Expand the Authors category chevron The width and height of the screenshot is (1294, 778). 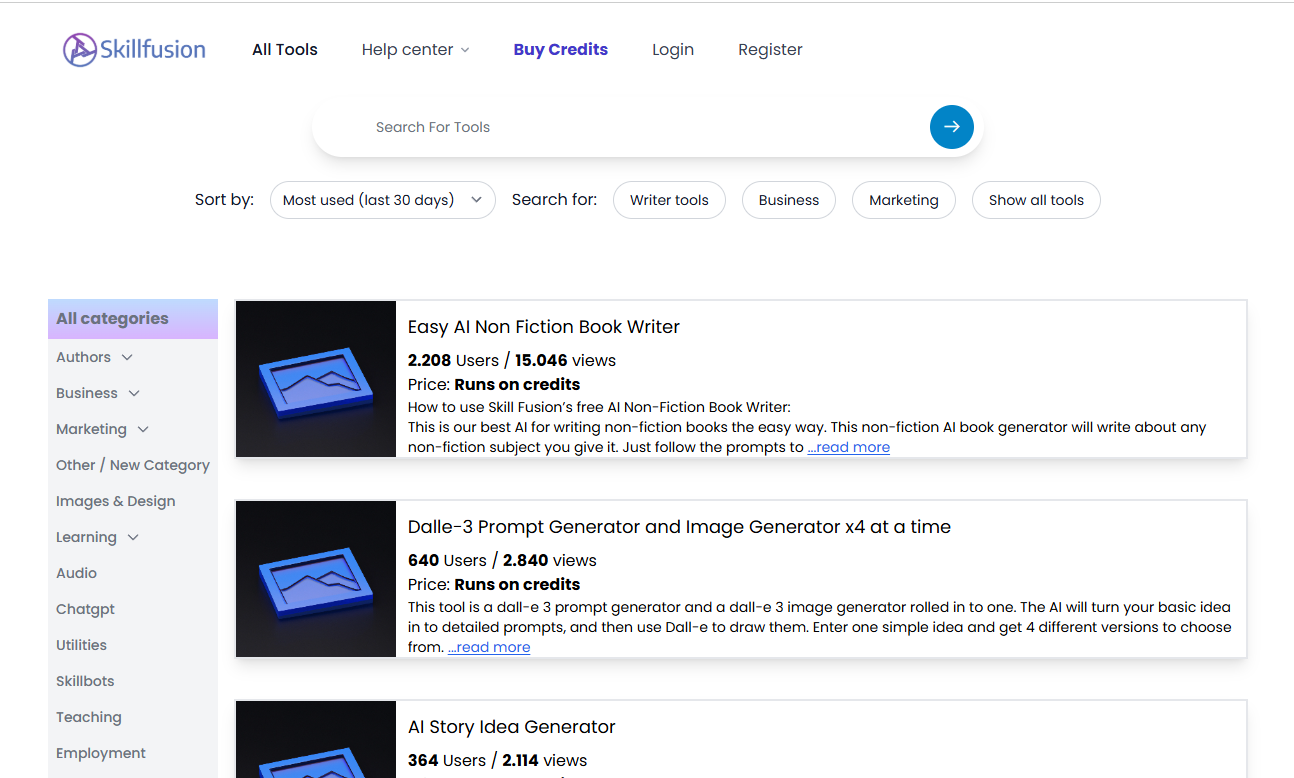click(127, 358)
